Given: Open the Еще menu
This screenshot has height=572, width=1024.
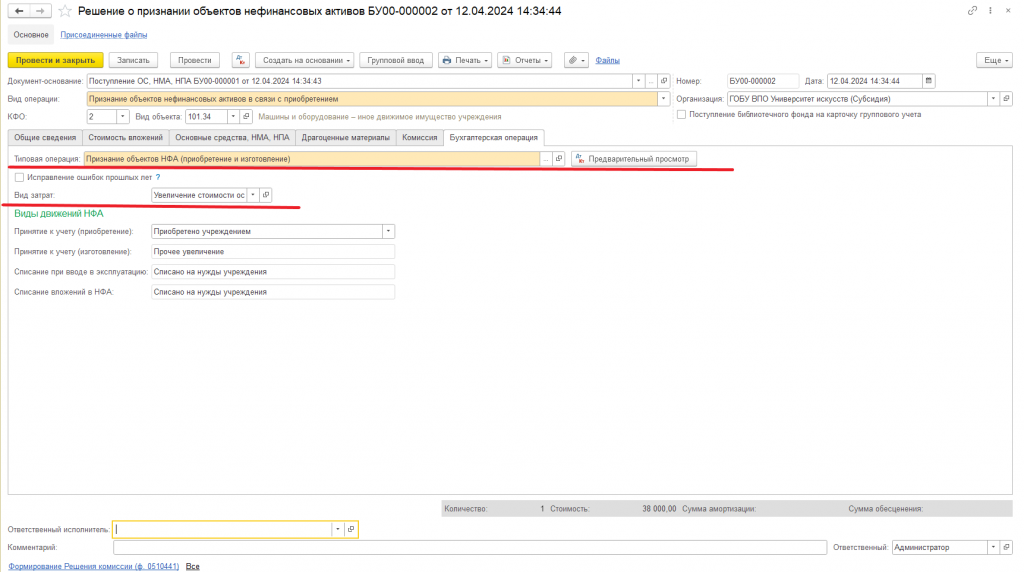Looking at the screenshot, I should [995, 60].
